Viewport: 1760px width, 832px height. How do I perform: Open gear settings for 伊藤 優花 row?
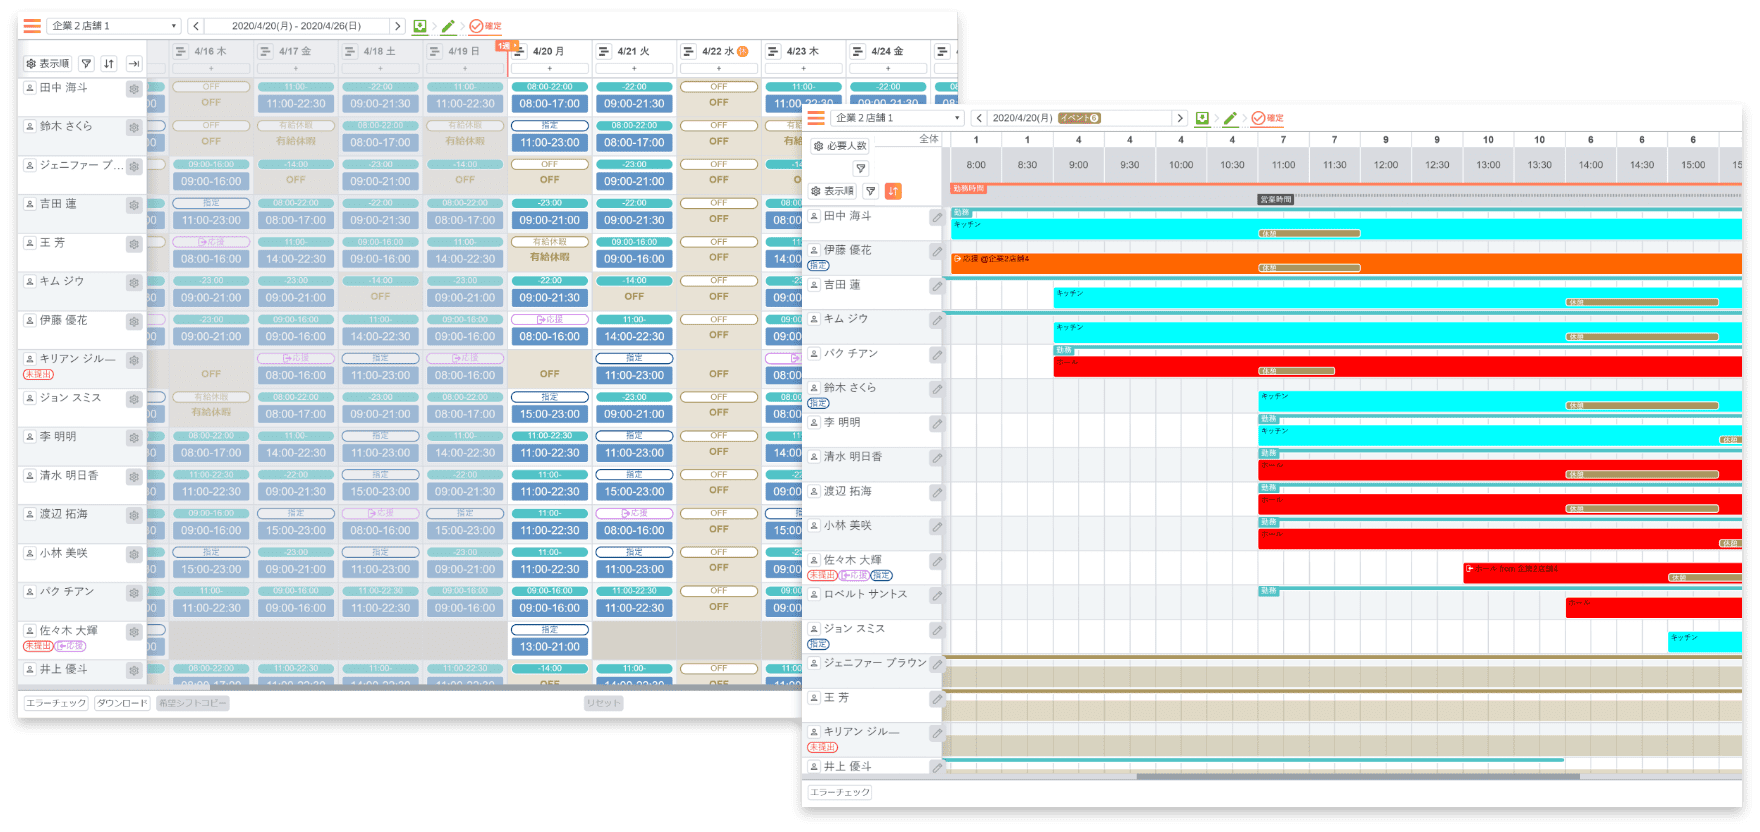133,322
